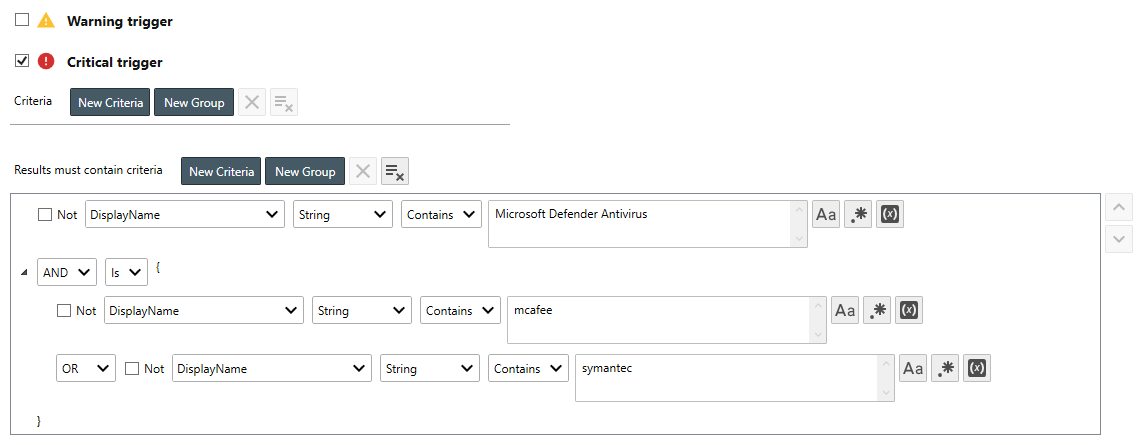Collapse the AND group with the triangle expander
The image size is (1143, 445).
(23, 271)
